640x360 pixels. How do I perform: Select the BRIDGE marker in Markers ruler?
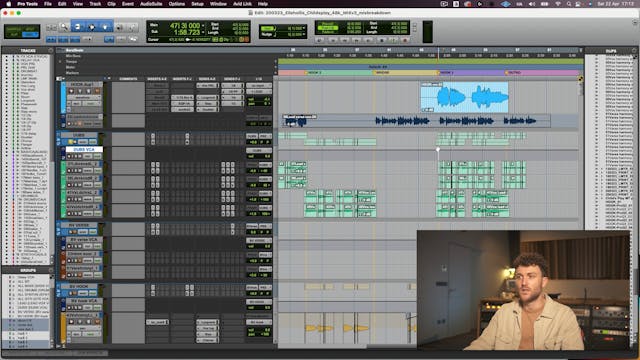tap(382, 73)
